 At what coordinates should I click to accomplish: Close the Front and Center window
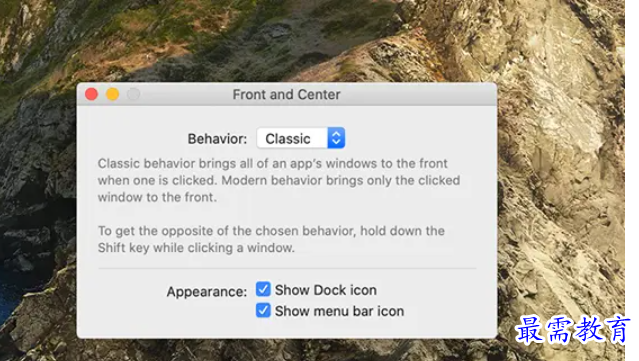click(92, 94)
